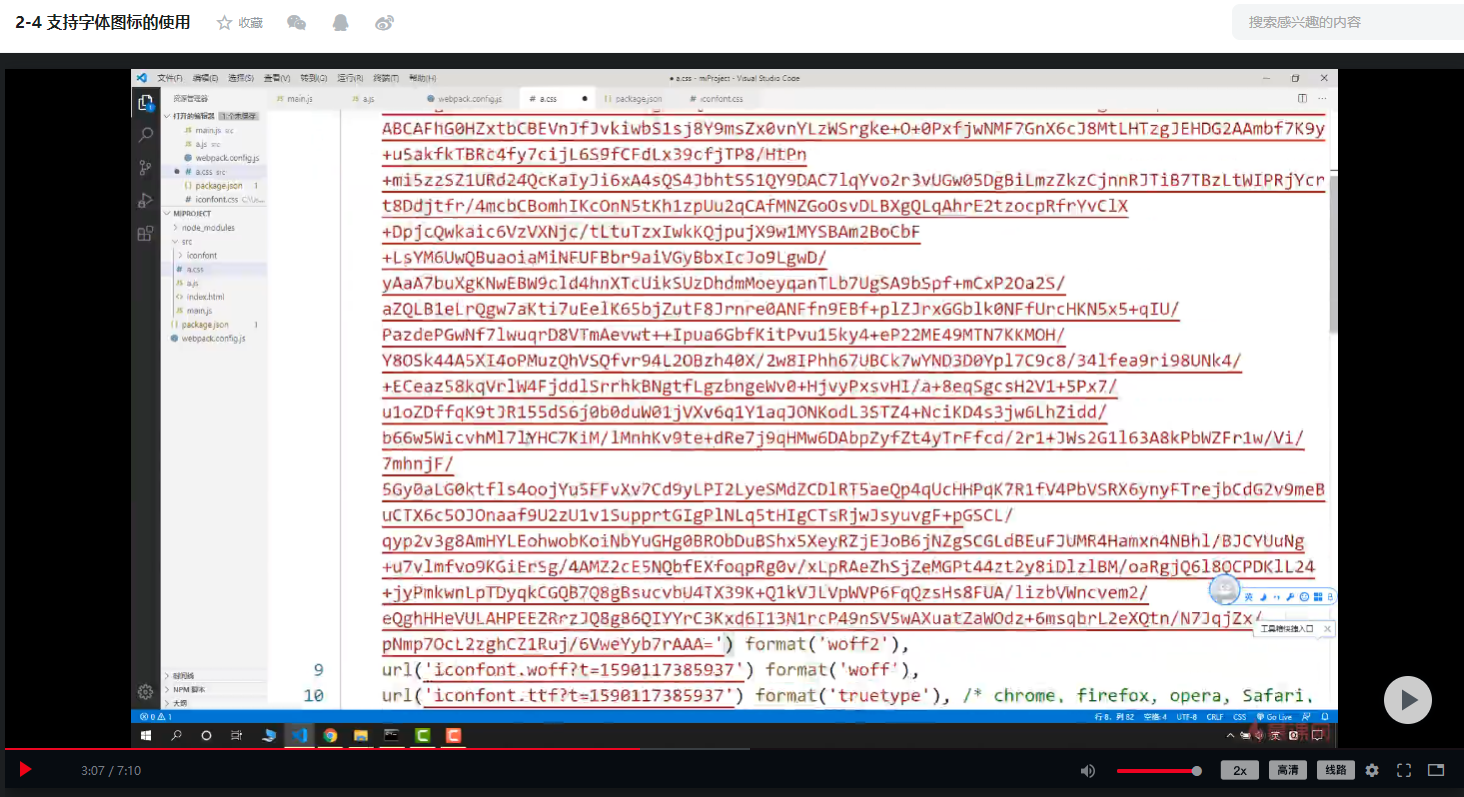Open the 线路 line selector
Screen dimensions: 1464x797
pyautogui.click(x=1336, y=770)
